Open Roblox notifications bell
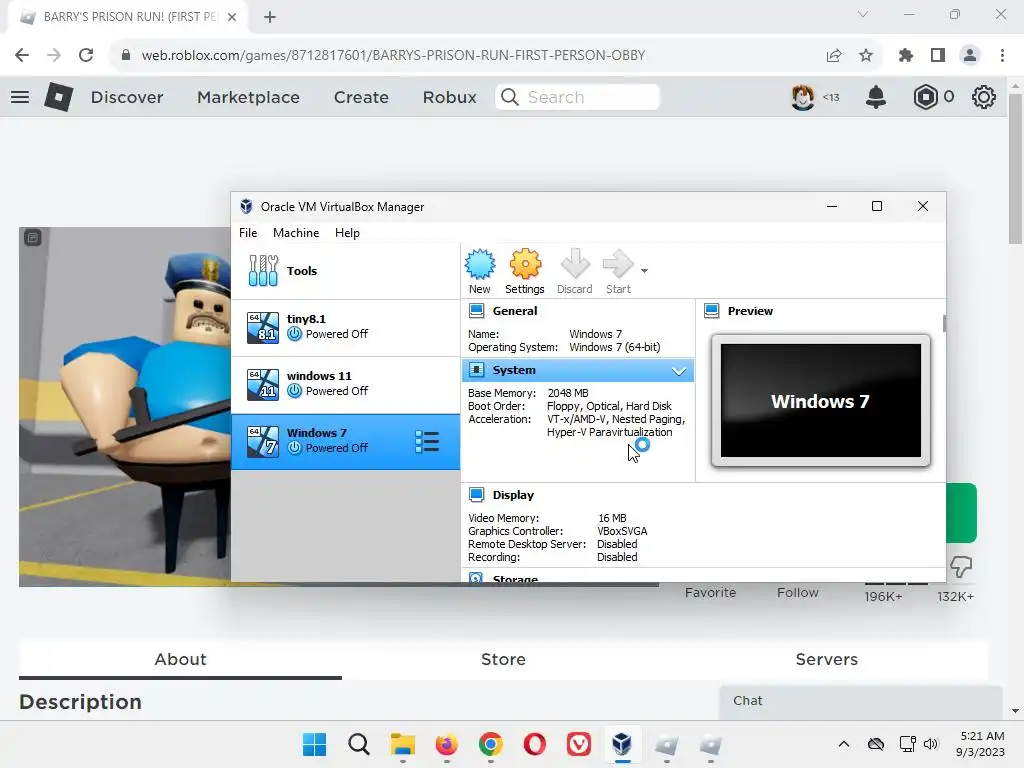1024x768 pixels. [876, 97]
